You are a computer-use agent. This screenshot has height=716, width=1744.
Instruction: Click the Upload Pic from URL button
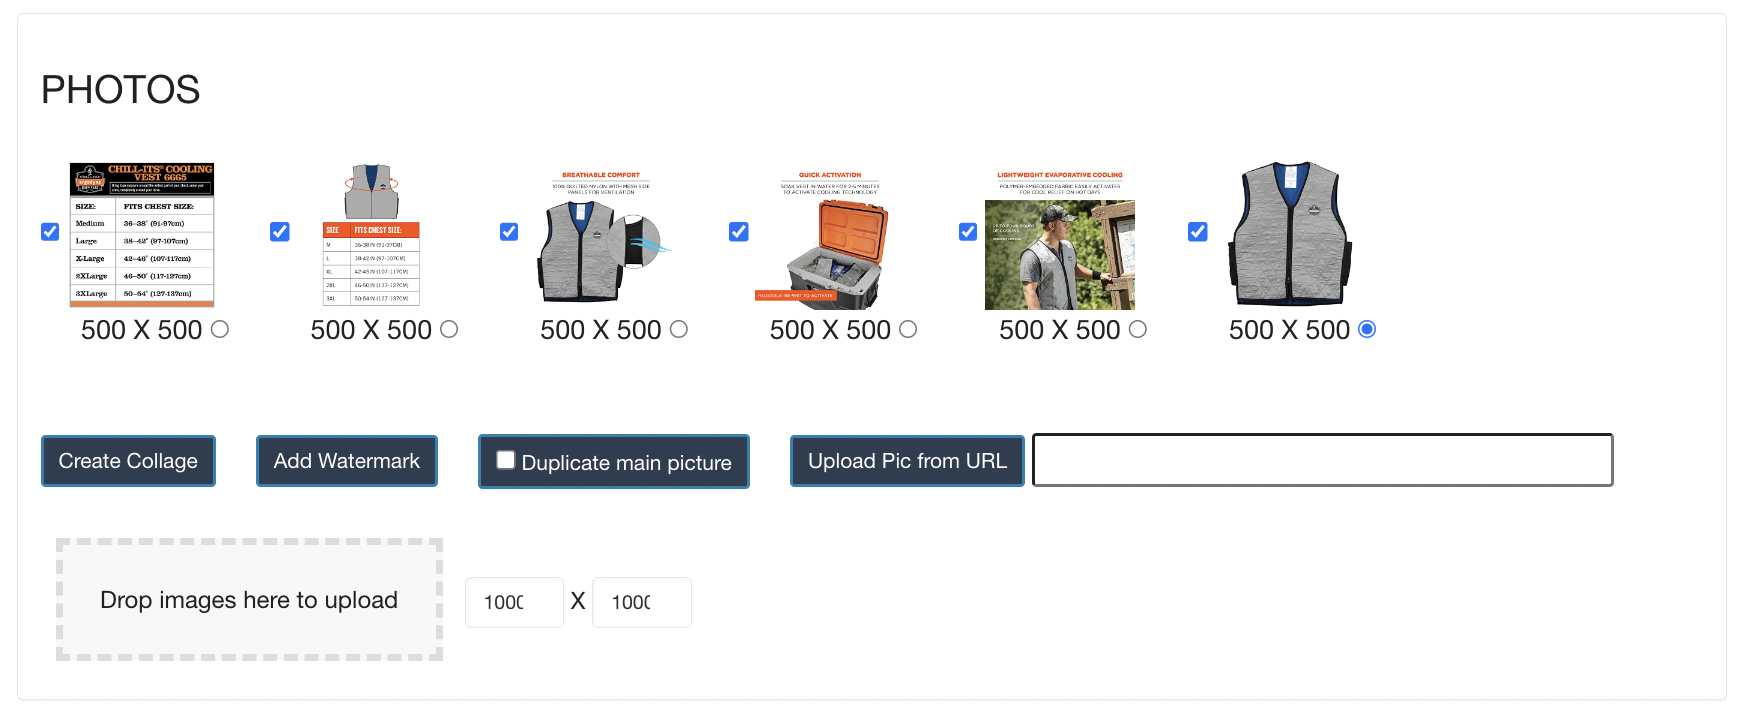907,461
